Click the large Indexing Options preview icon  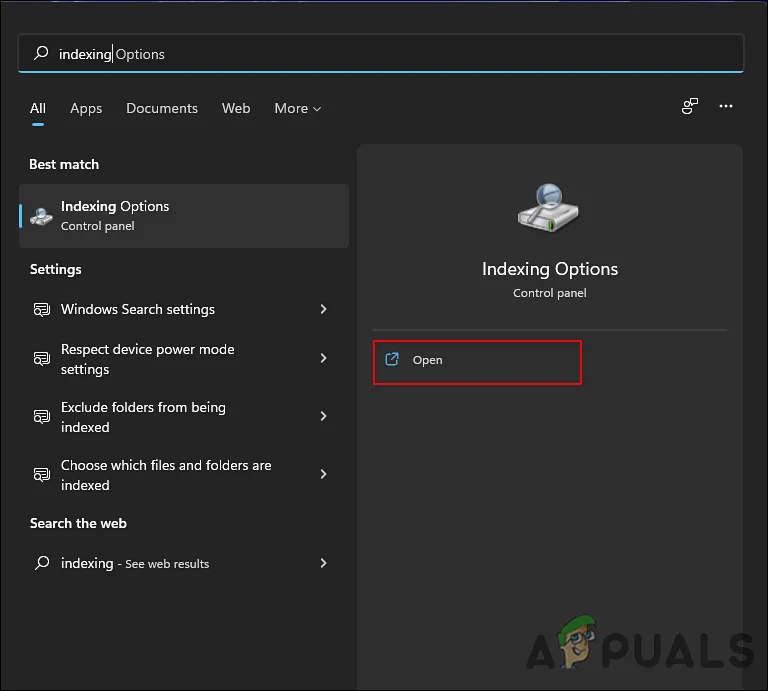pos(549,208)
